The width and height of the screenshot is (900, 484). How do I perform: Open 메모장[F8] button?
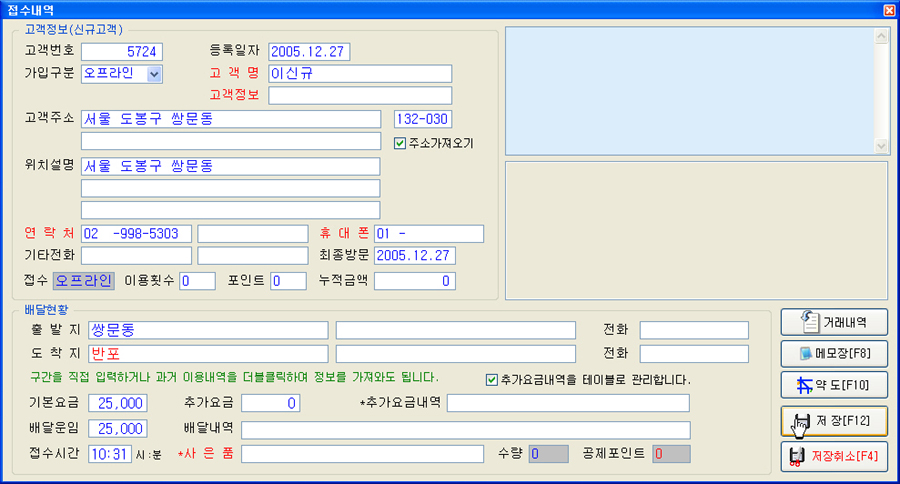[x=834, y=354]
